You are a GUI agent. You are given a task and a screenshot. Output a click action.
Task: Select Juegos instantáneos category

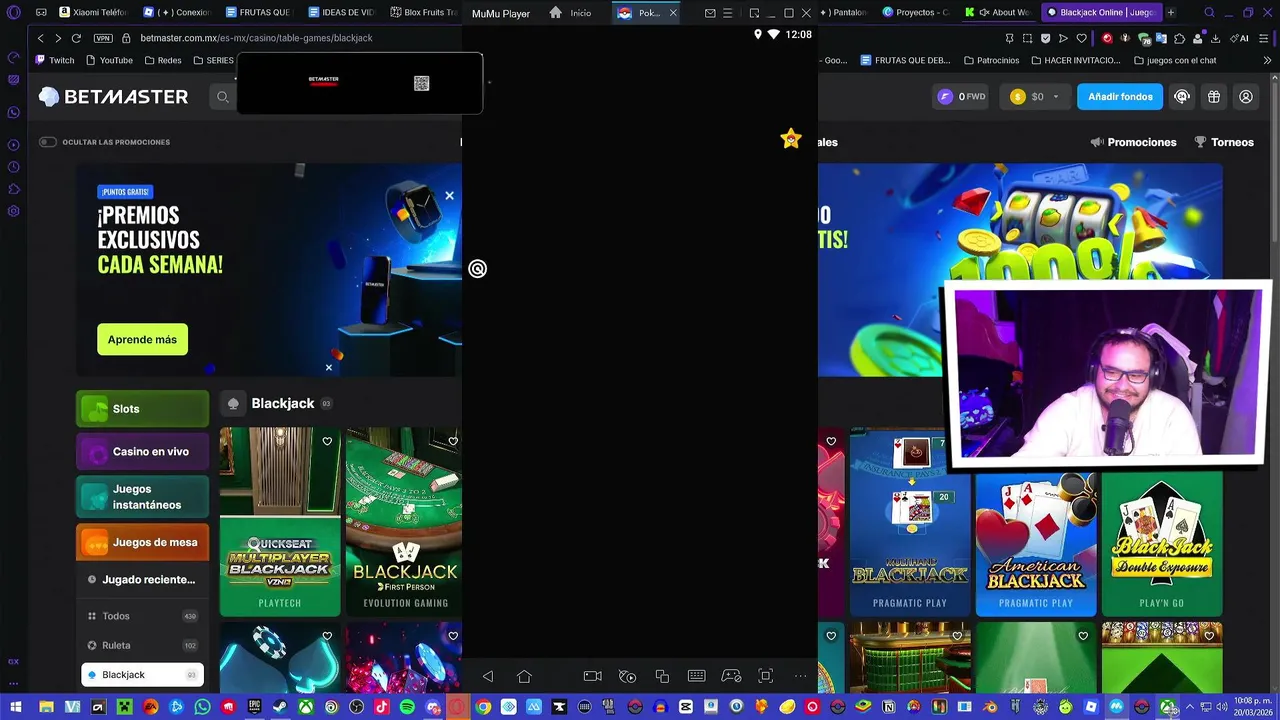142,497
